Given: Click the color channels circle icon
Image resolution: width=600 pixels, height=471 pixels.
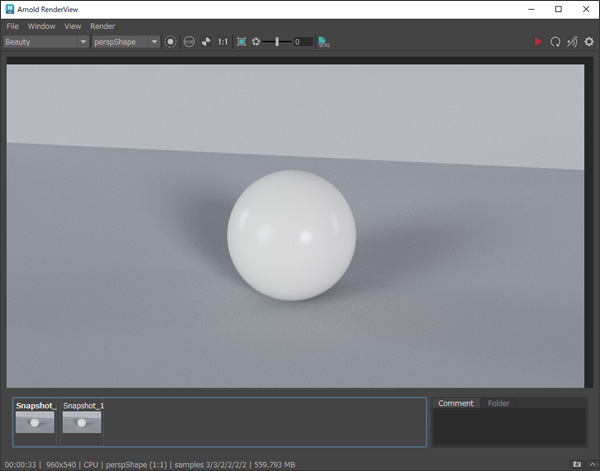Looking at the screenshot, I should pos(171,42).
